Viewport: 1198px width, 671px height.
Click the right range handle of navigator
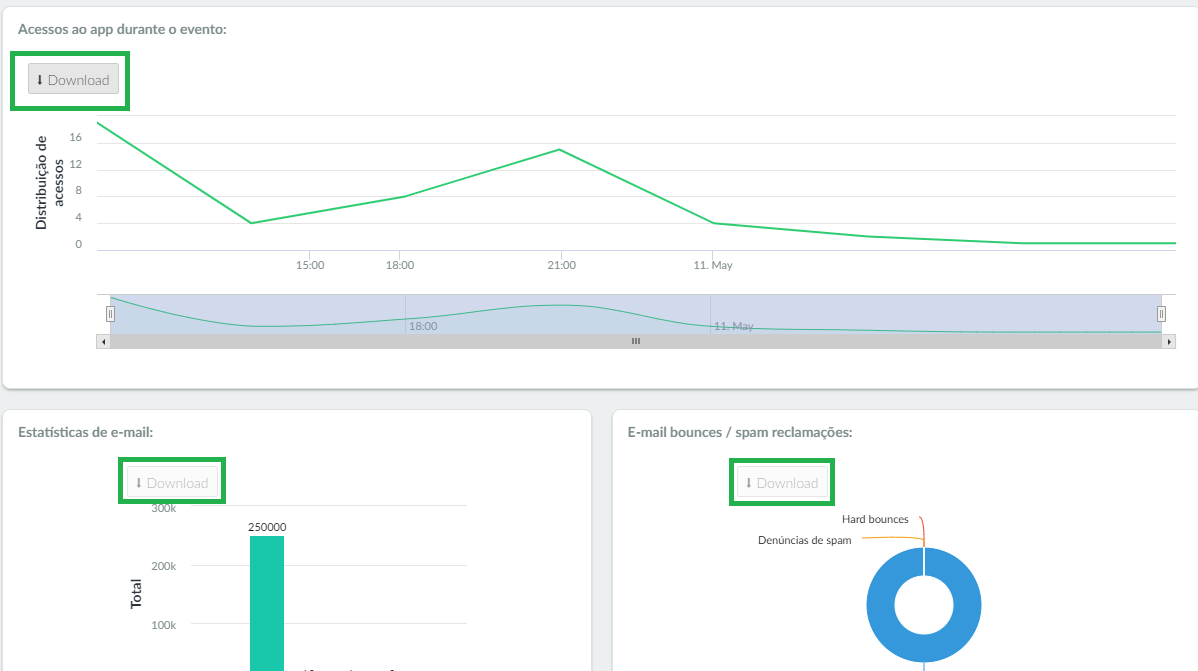point(1161,314)
